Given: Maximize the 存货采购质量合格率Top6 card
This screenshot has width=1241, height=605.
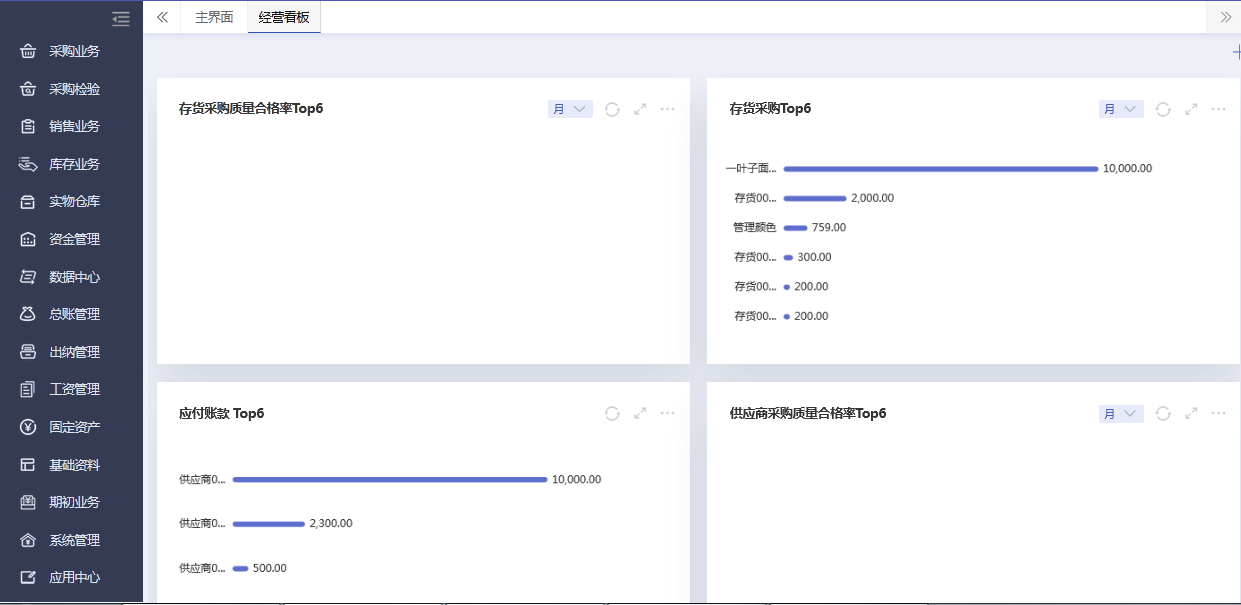Looking at the screenshot, I should point(640,109).
